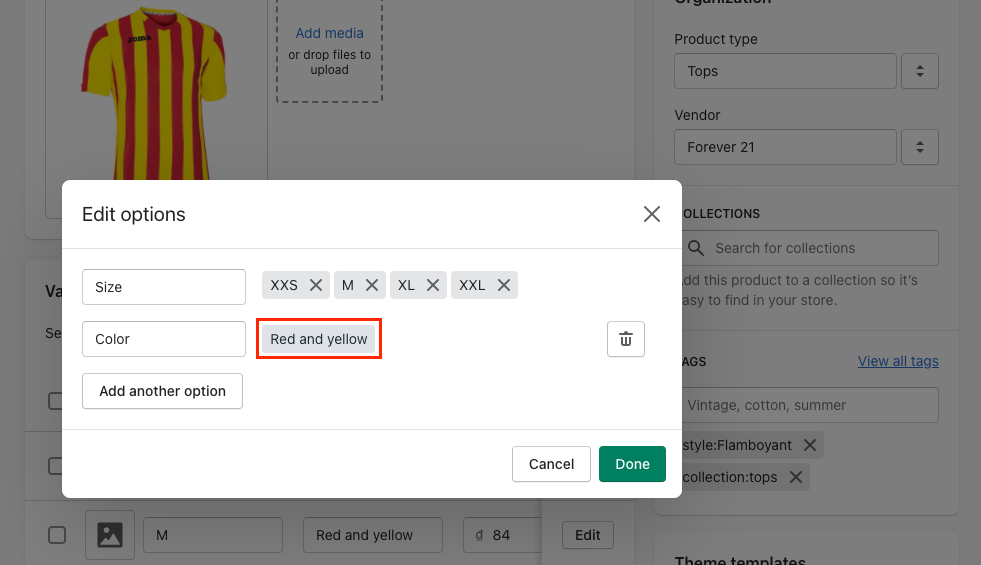Remove the collection:tops tag
Image resolution: width=981 pixels, height=565 pixels.
coord(795,477)
